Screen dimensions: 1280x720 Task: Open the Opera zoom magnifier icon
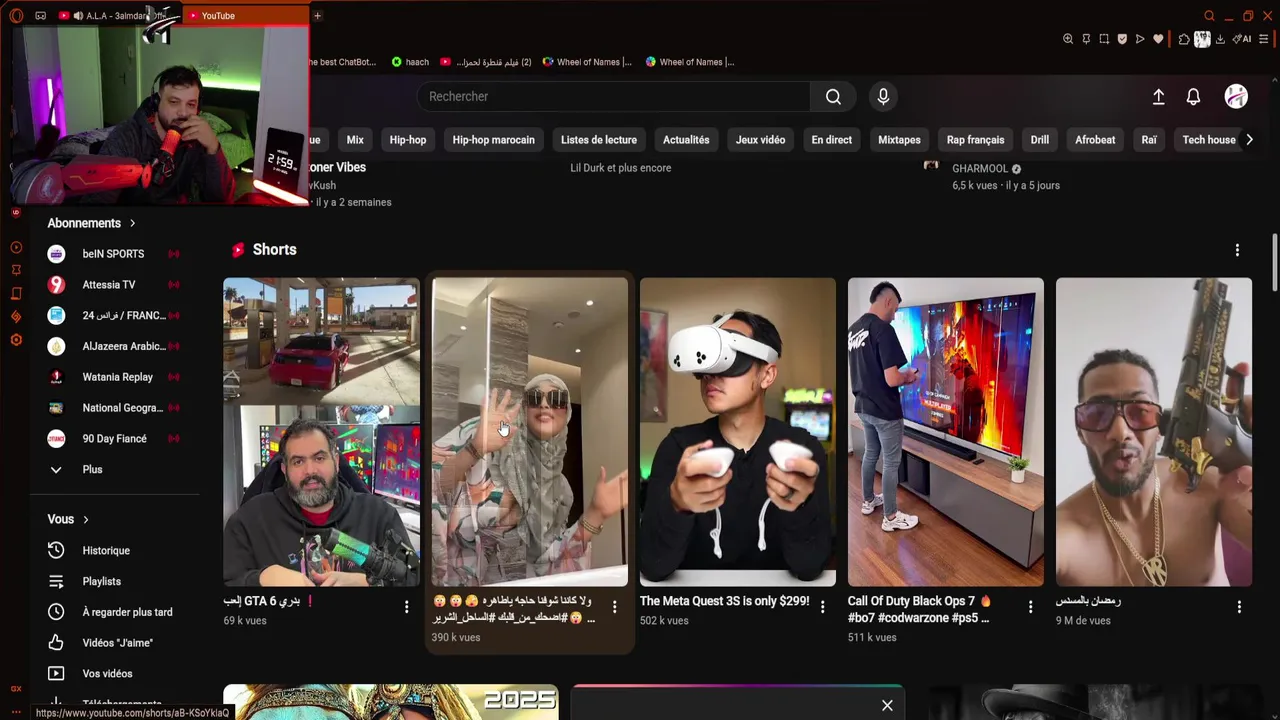coord(1068,39)
